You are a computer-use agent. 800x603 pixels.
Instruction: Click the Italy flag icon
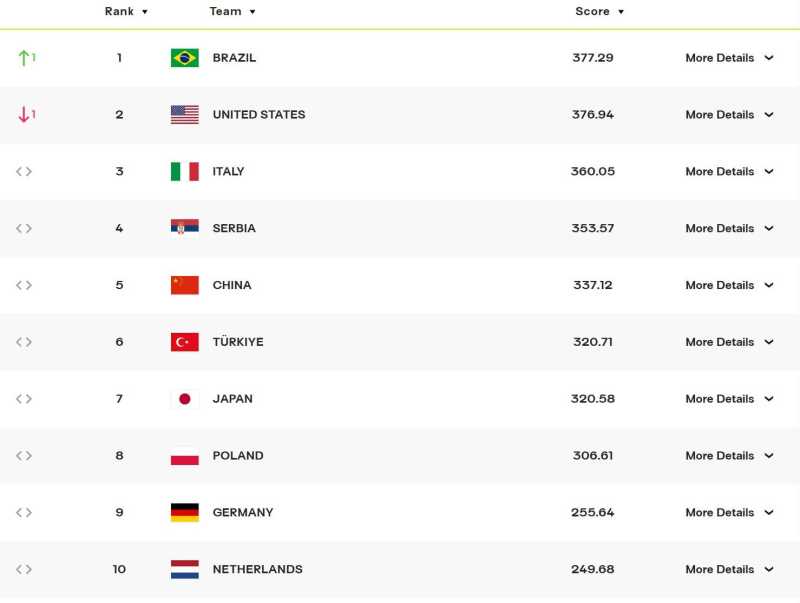(x=184, y=172)
